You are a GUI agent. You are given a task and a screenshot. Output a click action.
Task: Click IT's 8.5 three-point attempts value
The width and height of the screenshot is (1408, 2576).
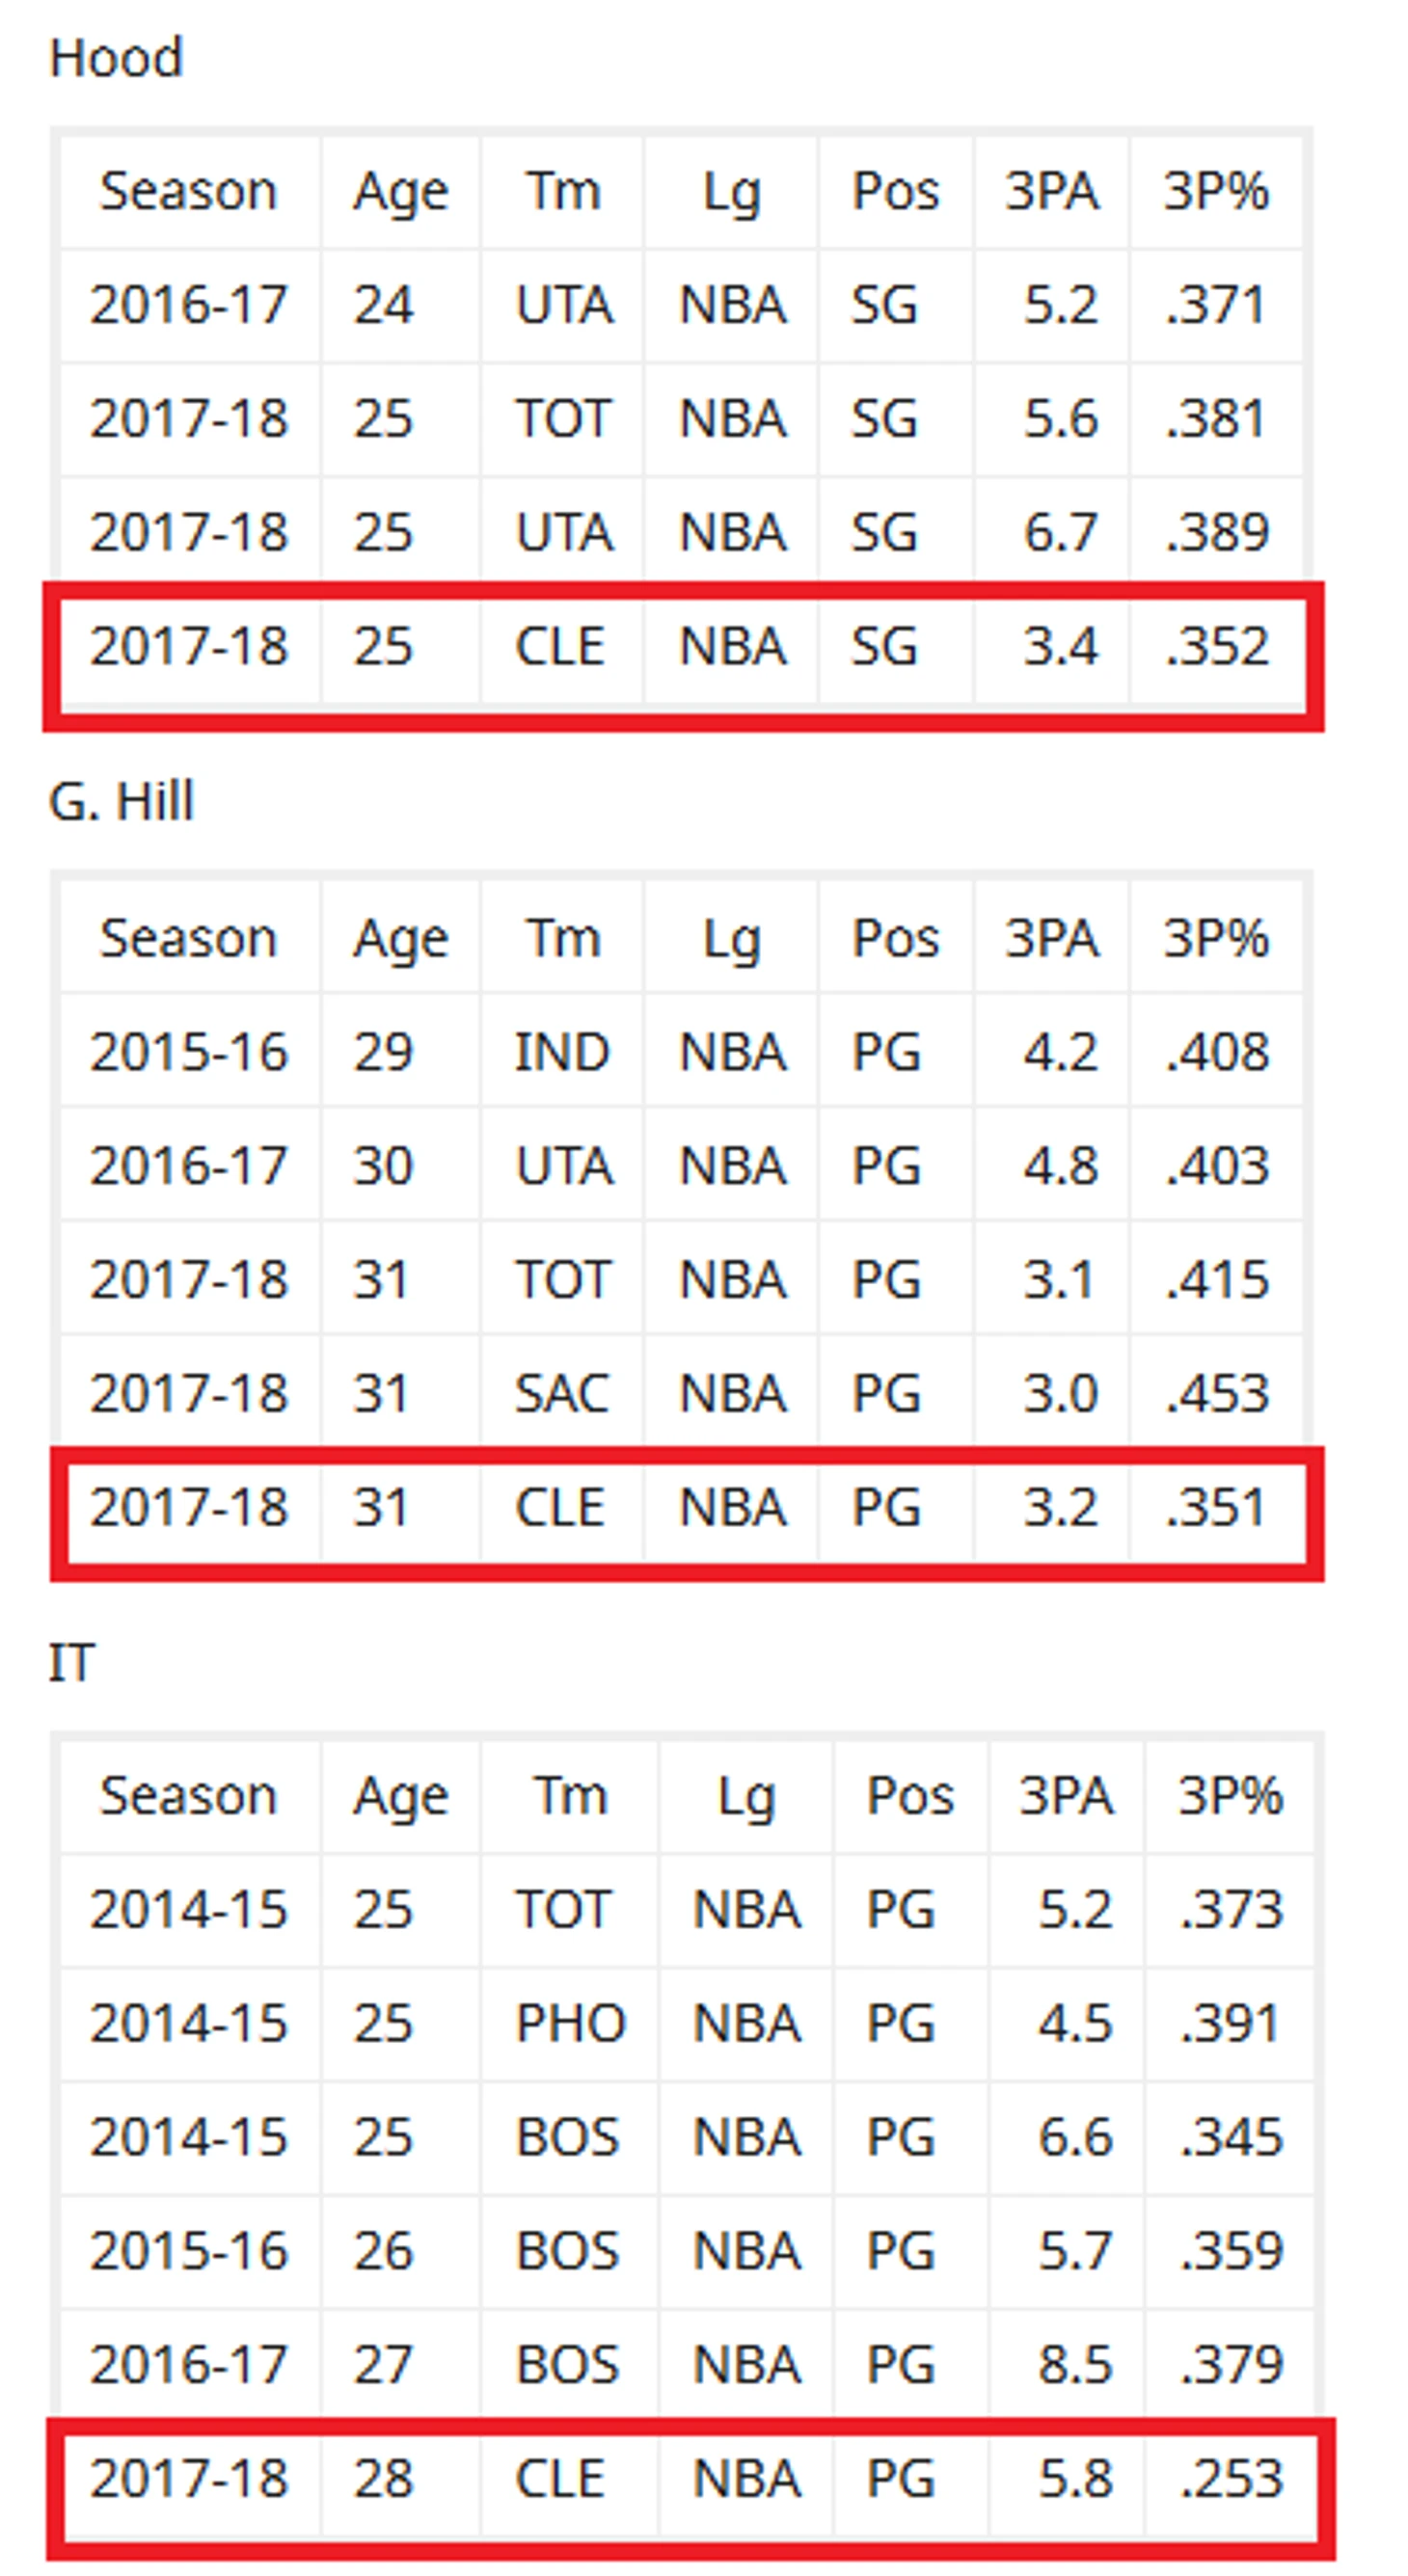[x=1075, y=2365]
